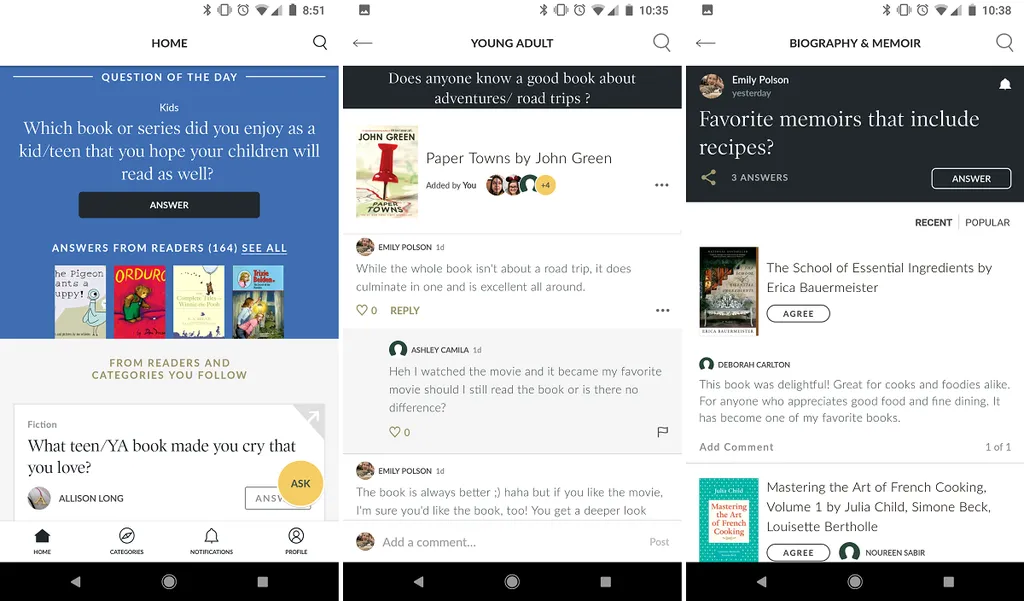1024x601 pixels.
Task: Answer the Question of the Day
Action: coord(169,205)
